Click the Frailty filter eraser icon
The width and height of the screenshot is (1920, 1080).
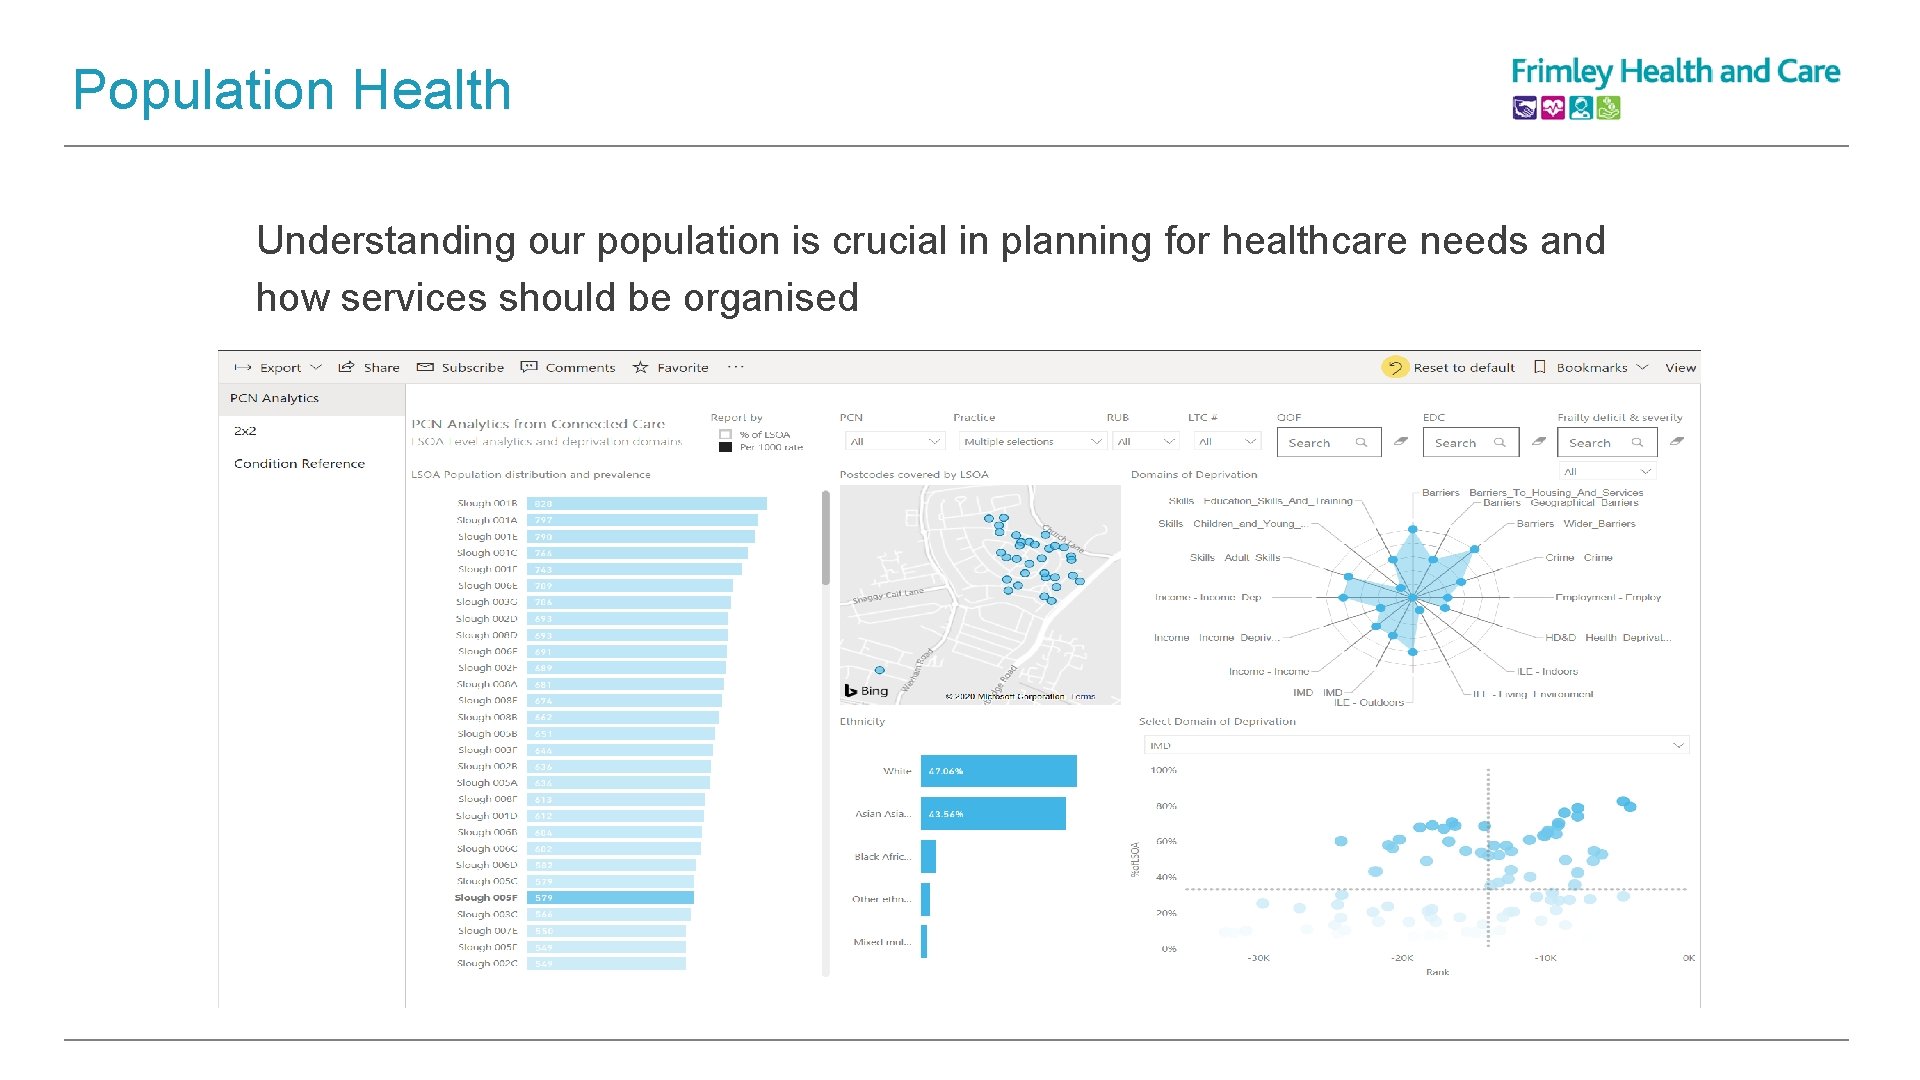[1676, 440]
